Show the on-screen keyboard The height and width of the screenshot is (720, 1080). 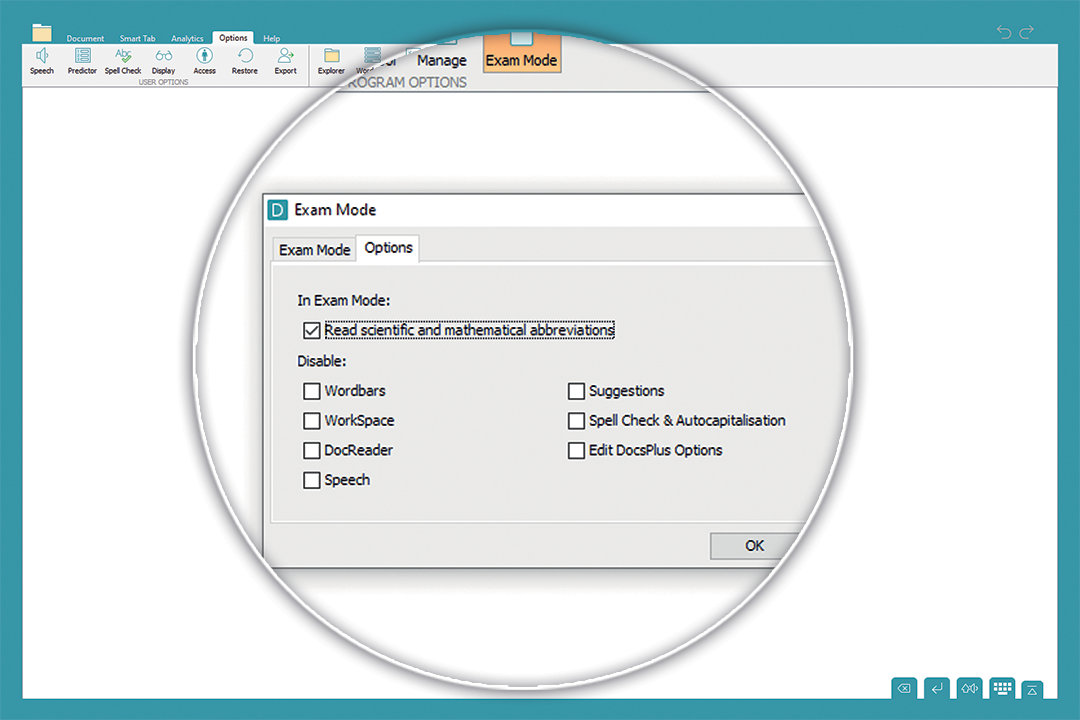click(x=1002, y=688)
